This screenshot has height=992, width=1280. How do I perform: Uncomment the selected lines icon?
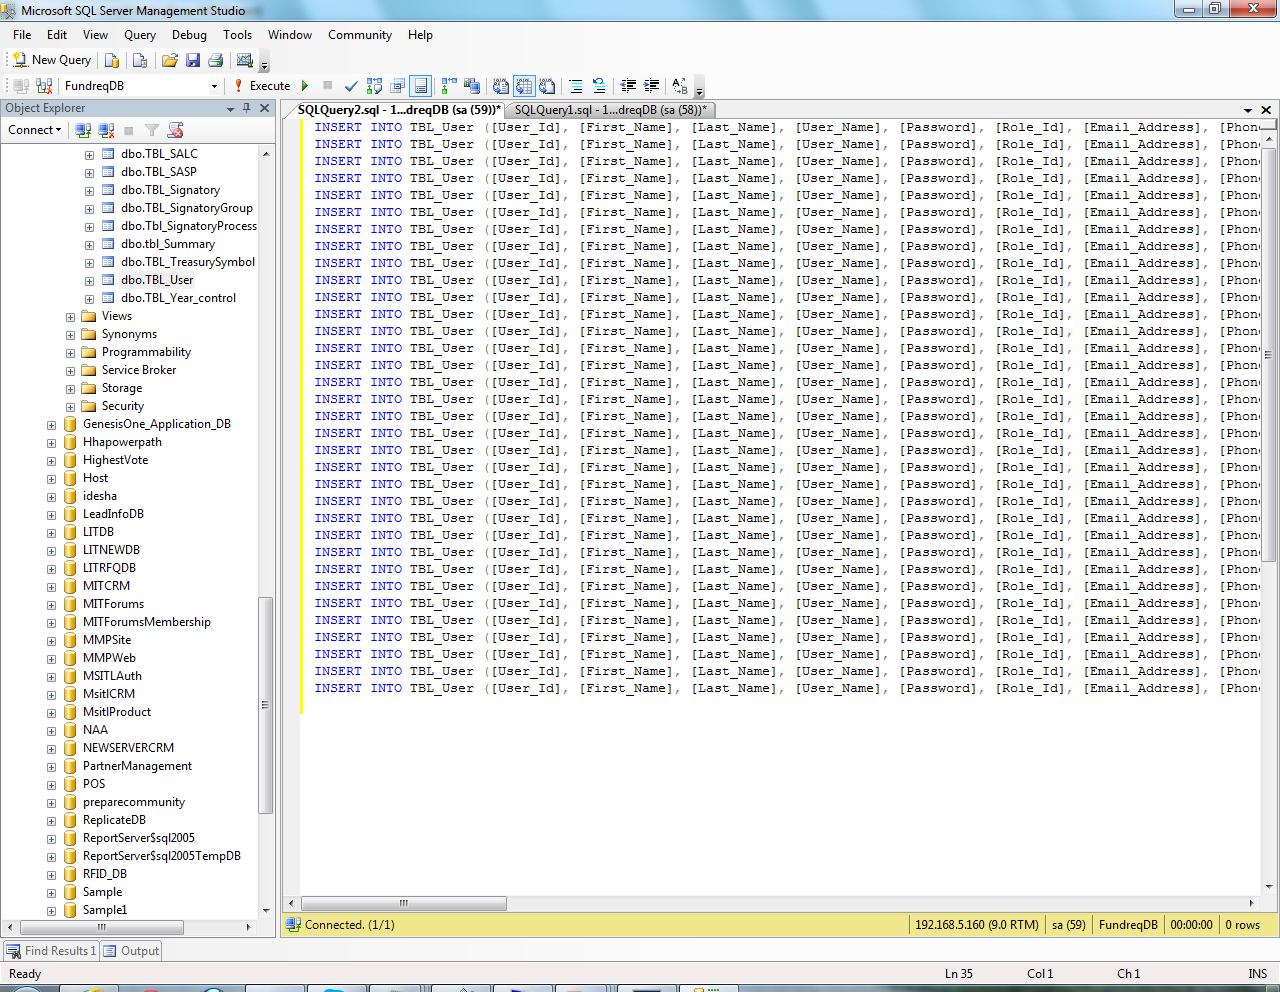599,86
